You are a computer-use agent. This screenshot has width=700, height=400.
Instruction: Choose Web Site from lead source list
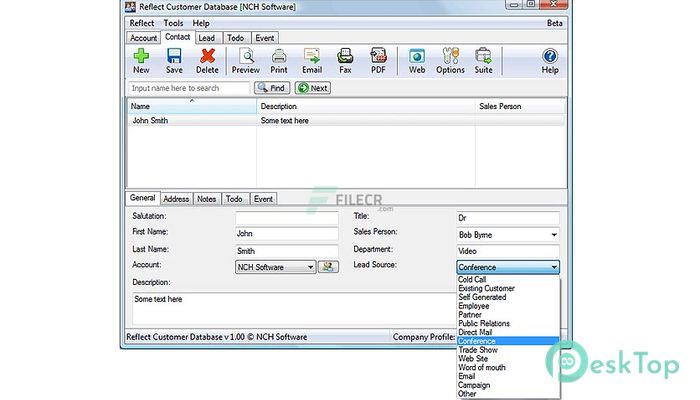[x=508, y=358]
